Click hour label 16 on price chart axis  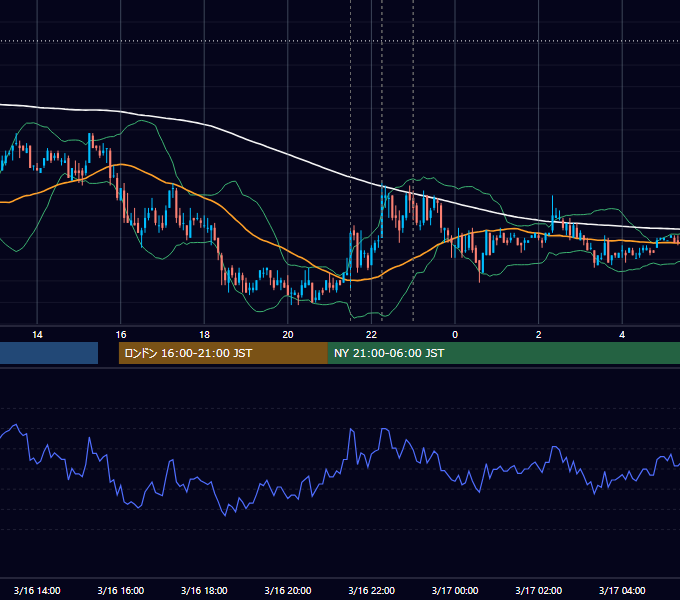tap(121, 335)
